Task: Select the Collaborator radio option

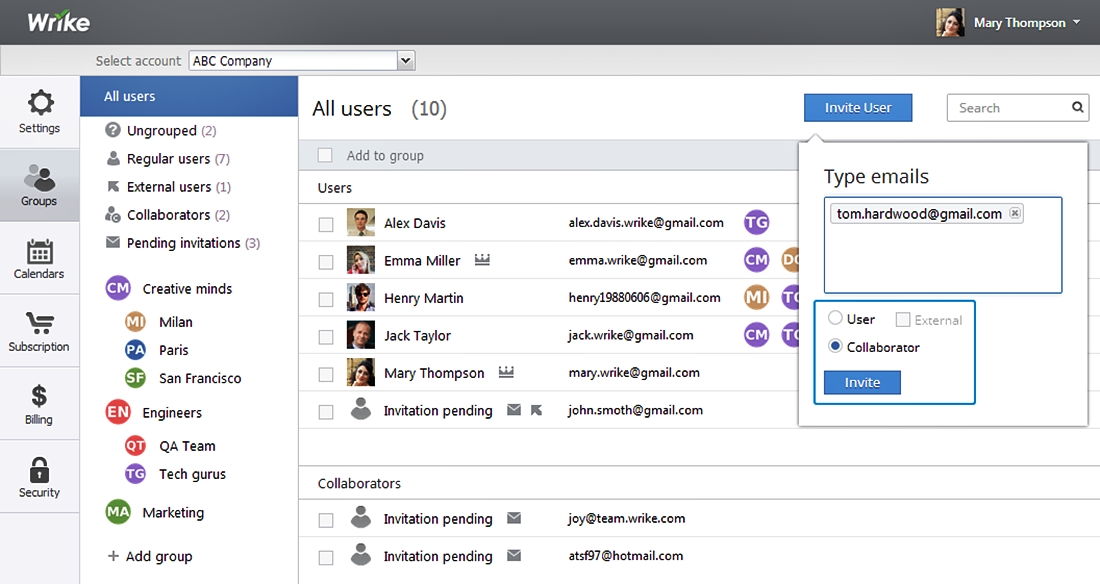Action: click(x=835, y=347)
